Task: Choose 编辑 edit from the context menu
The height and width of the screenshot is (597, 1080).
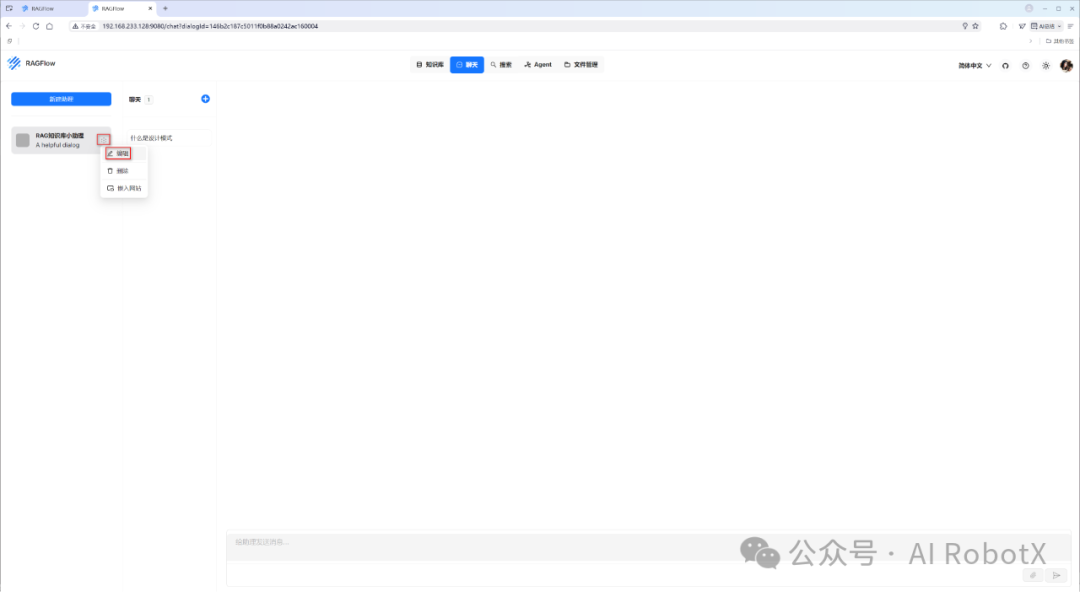Action: point(125,154)
